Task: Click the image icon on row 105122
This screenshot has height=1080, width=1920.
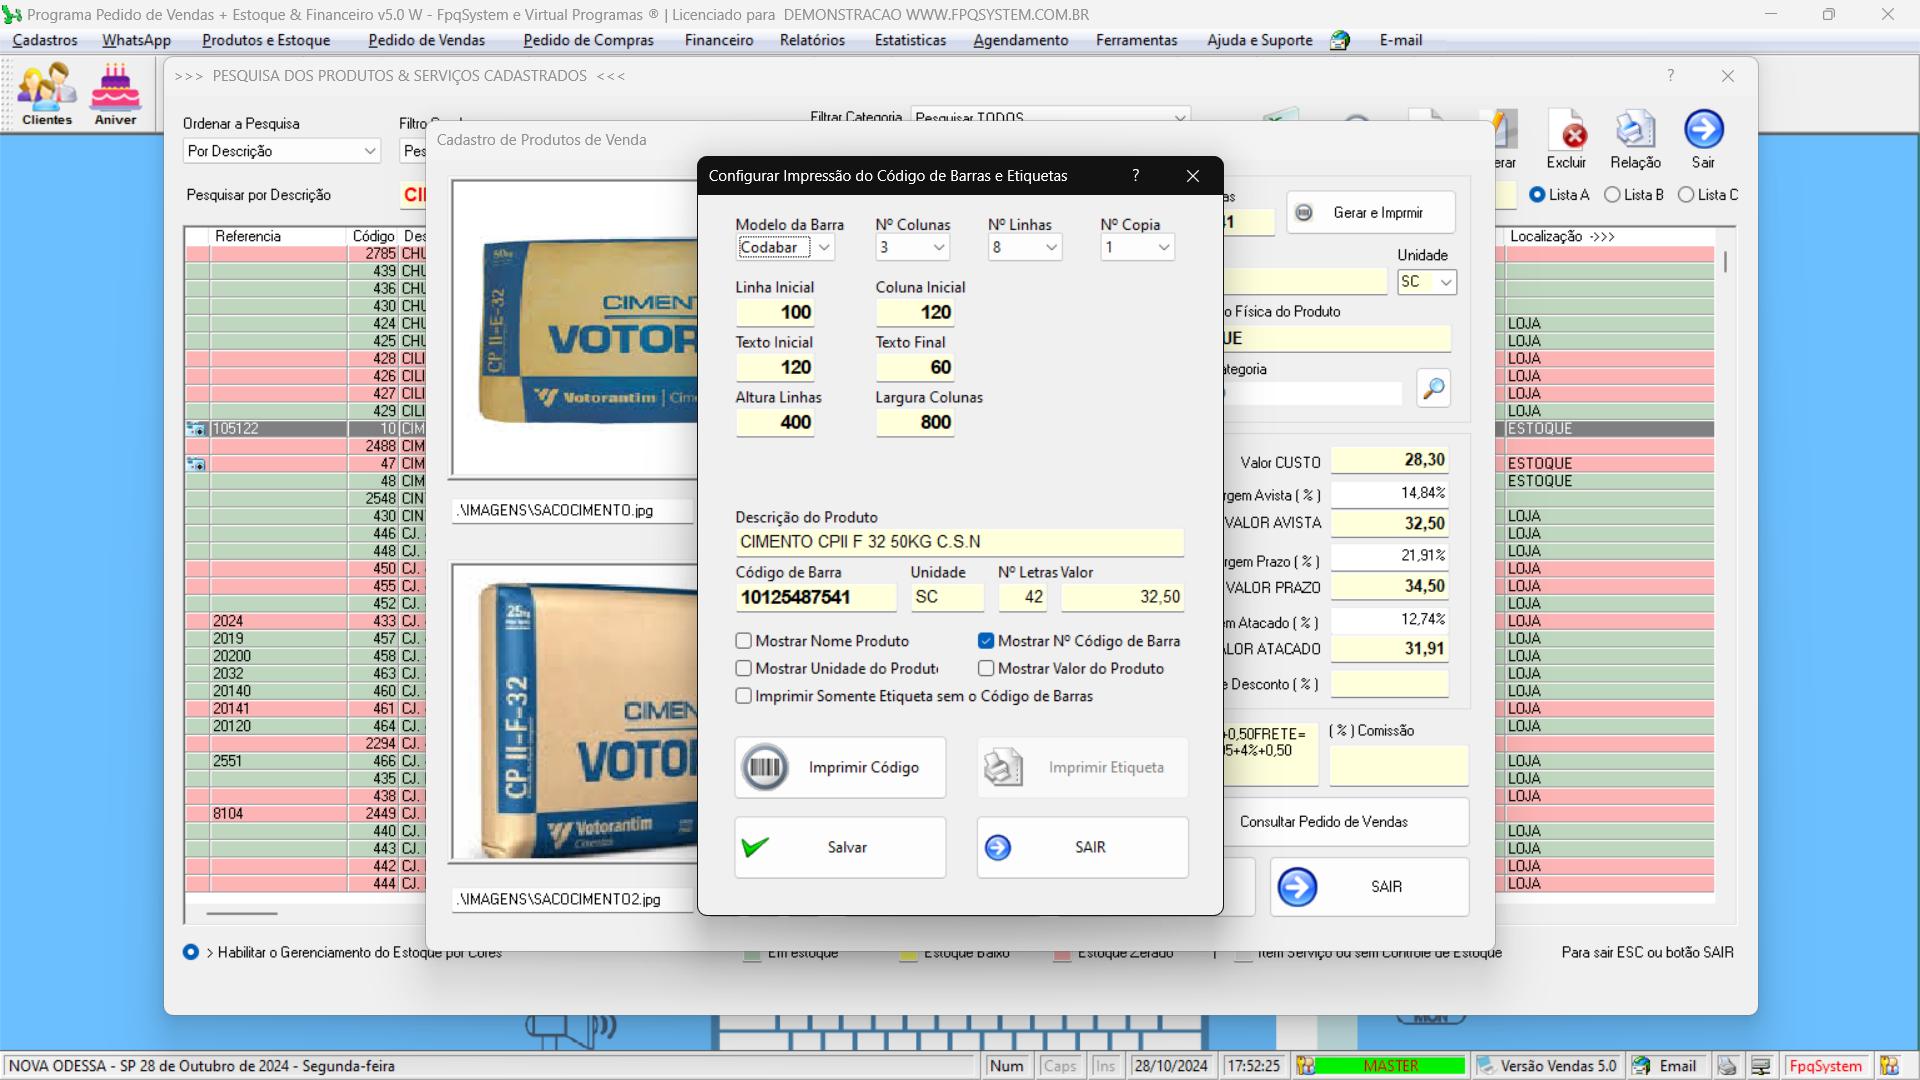Action: 196,428
